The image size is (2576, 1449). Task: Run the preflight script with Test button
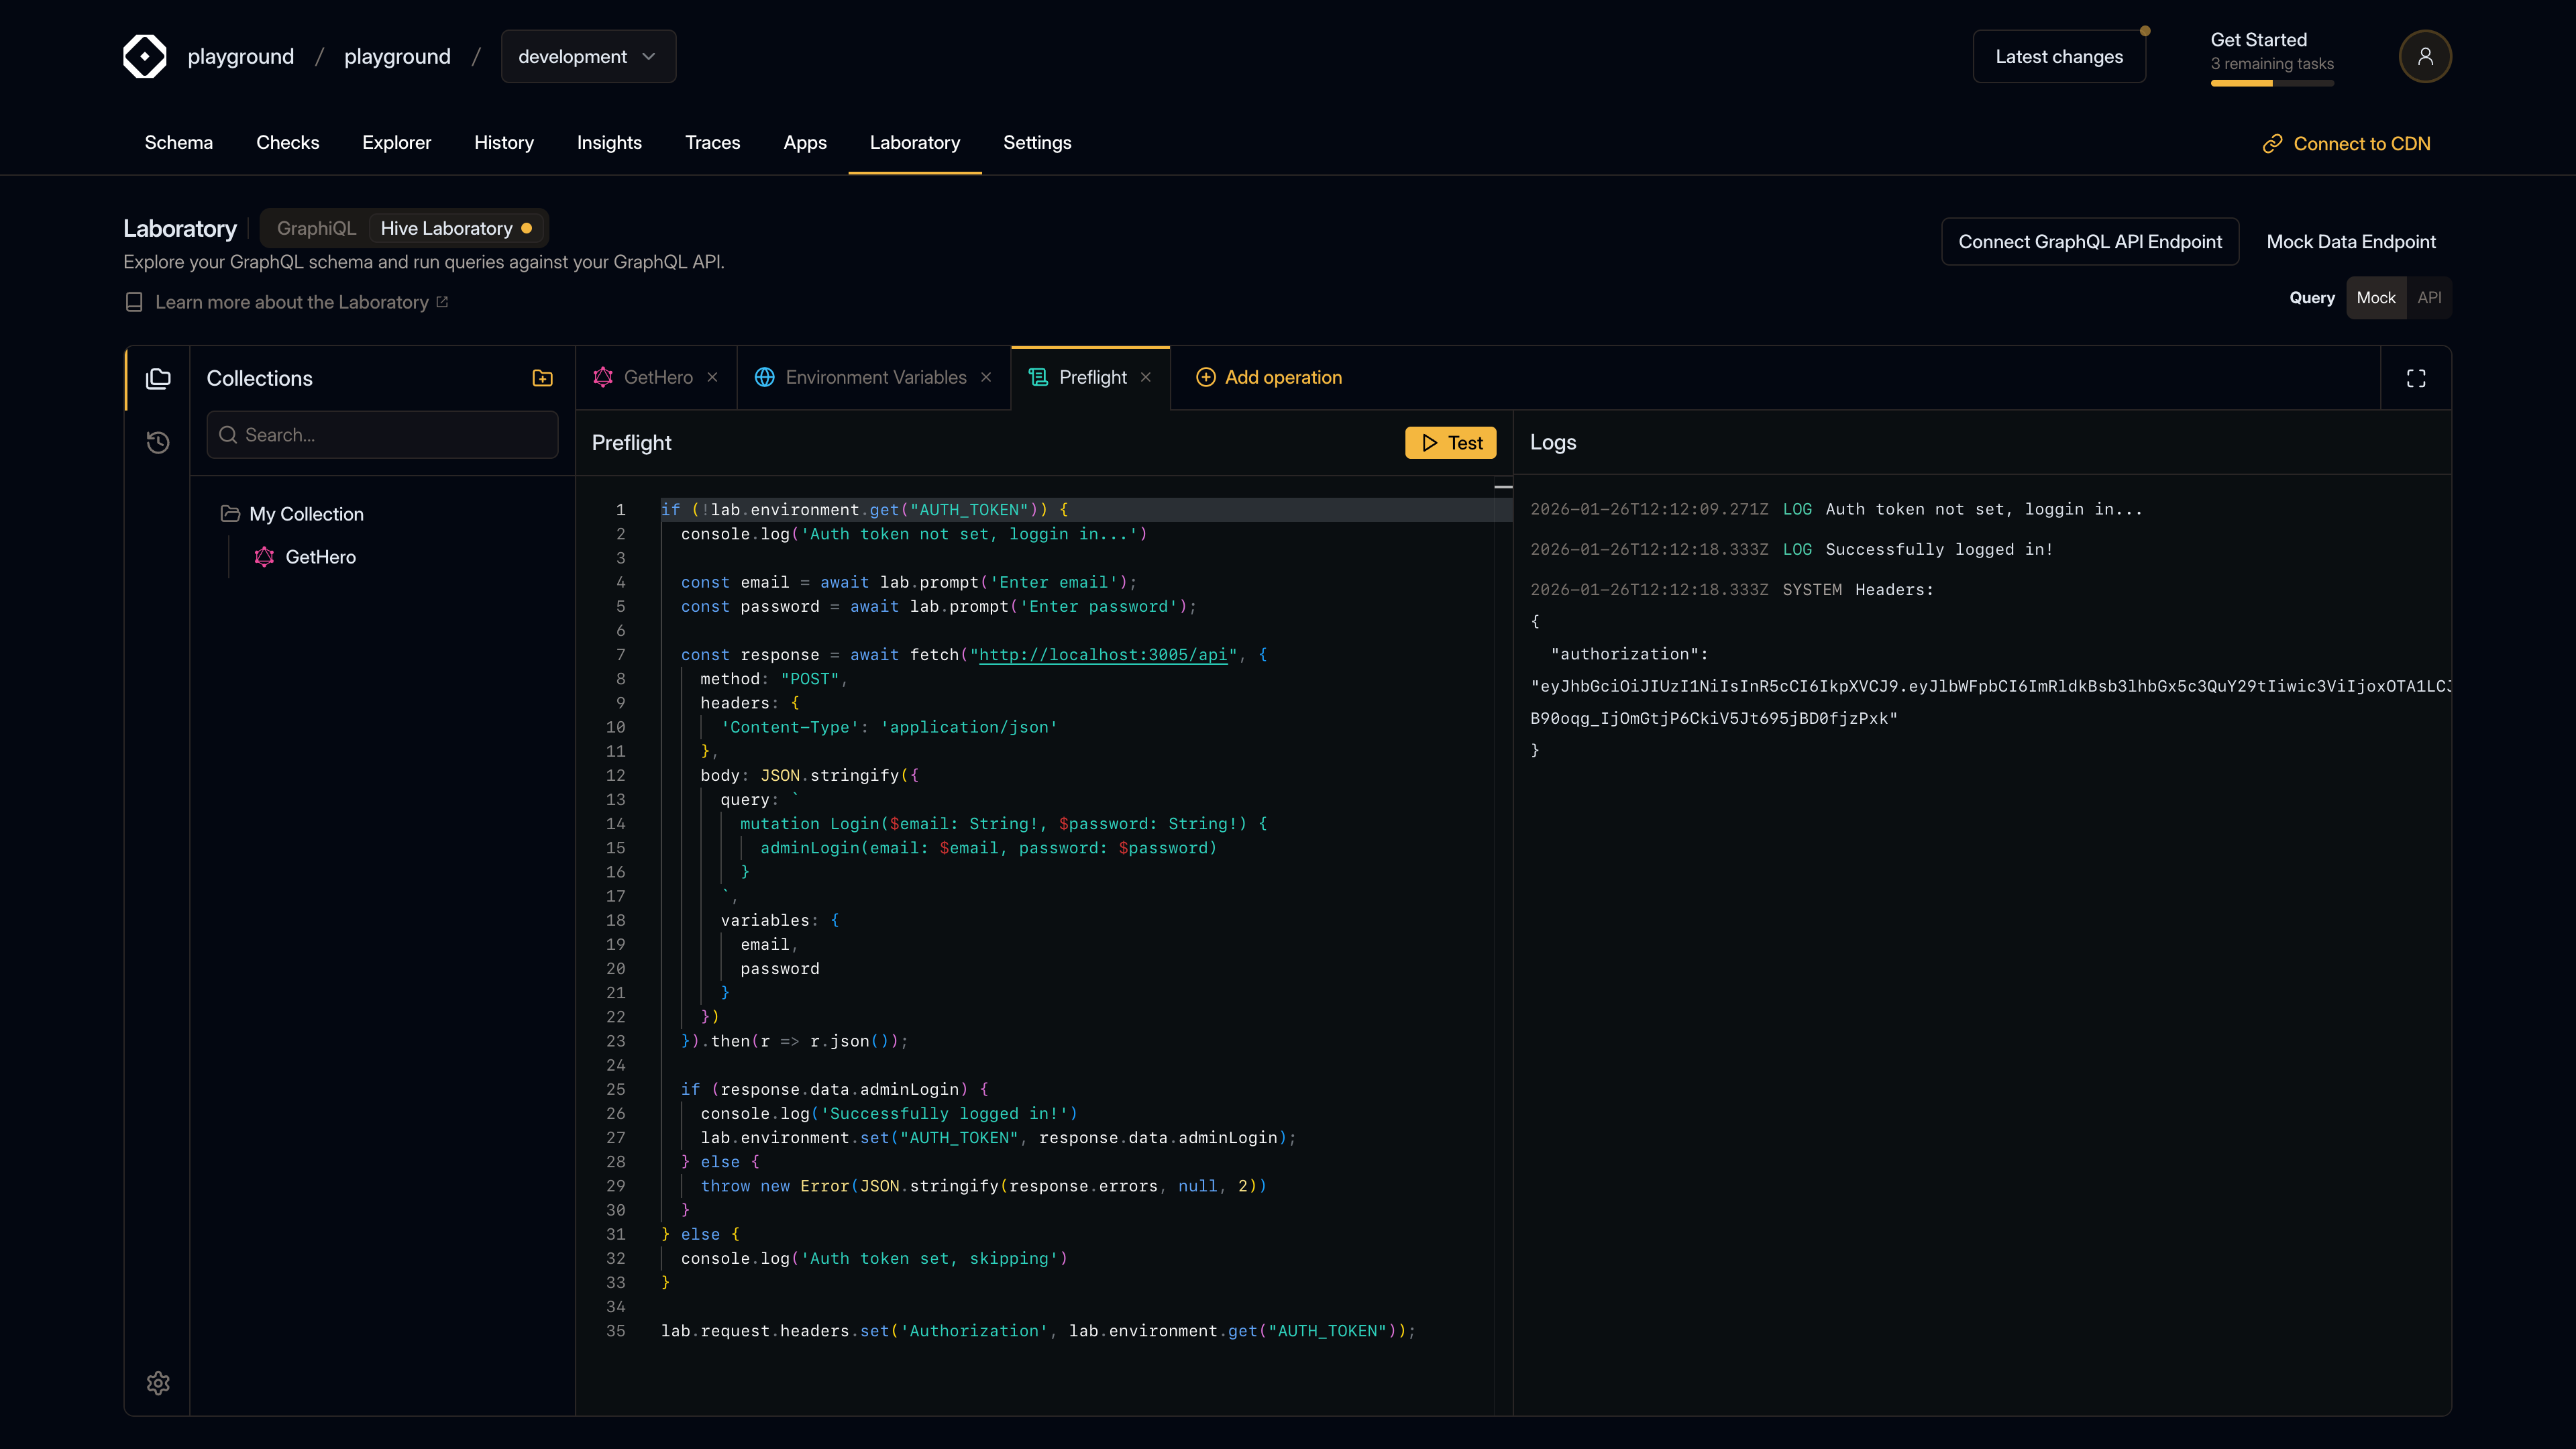coord(1450,442)
